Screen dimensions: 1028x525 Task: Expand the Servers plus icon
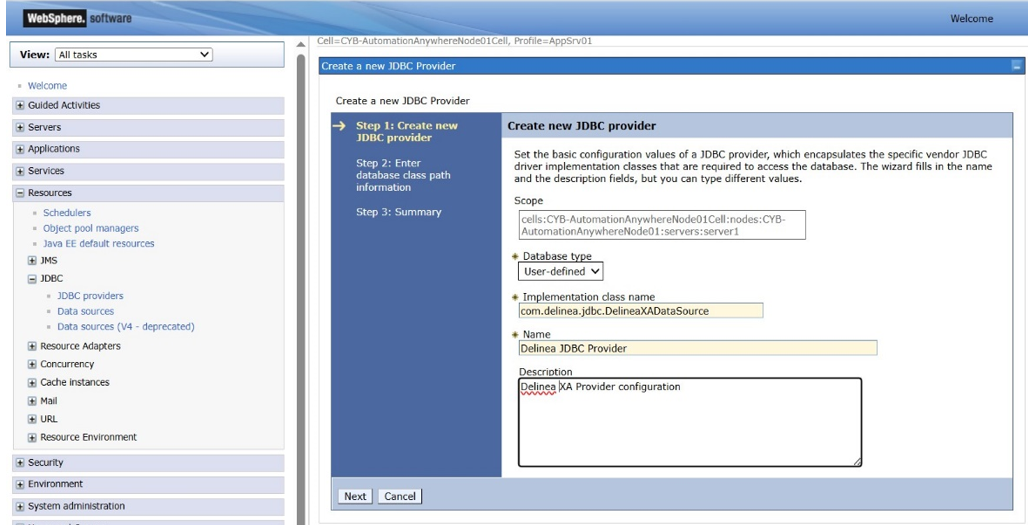coord(22,128)
